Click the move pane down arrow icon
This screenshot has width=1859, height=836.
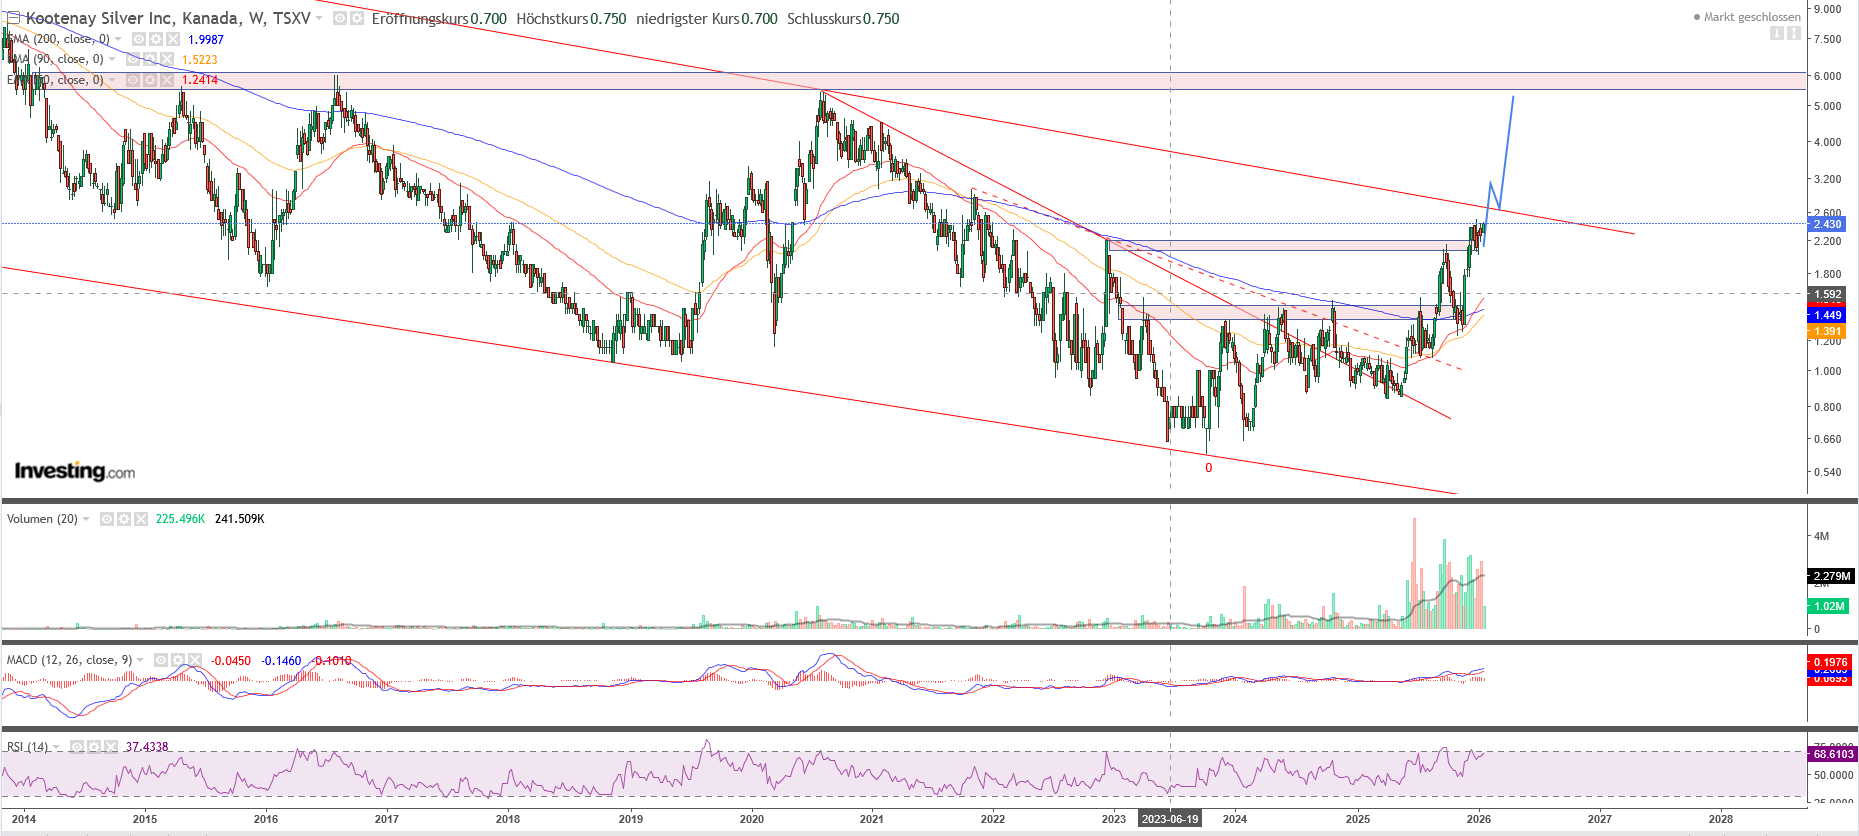point(1777,33)
